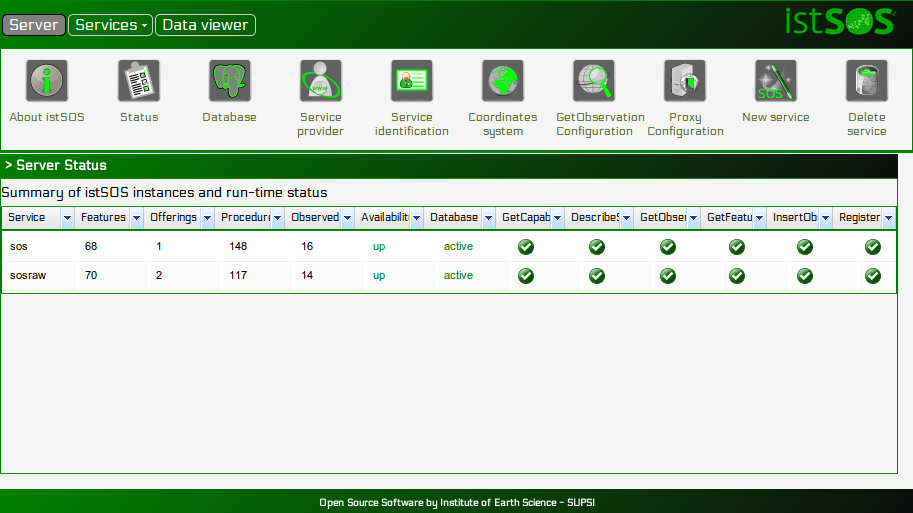Open the About istSOS icon
Viewport: 913px width, 513px height.
pos(47,80)
